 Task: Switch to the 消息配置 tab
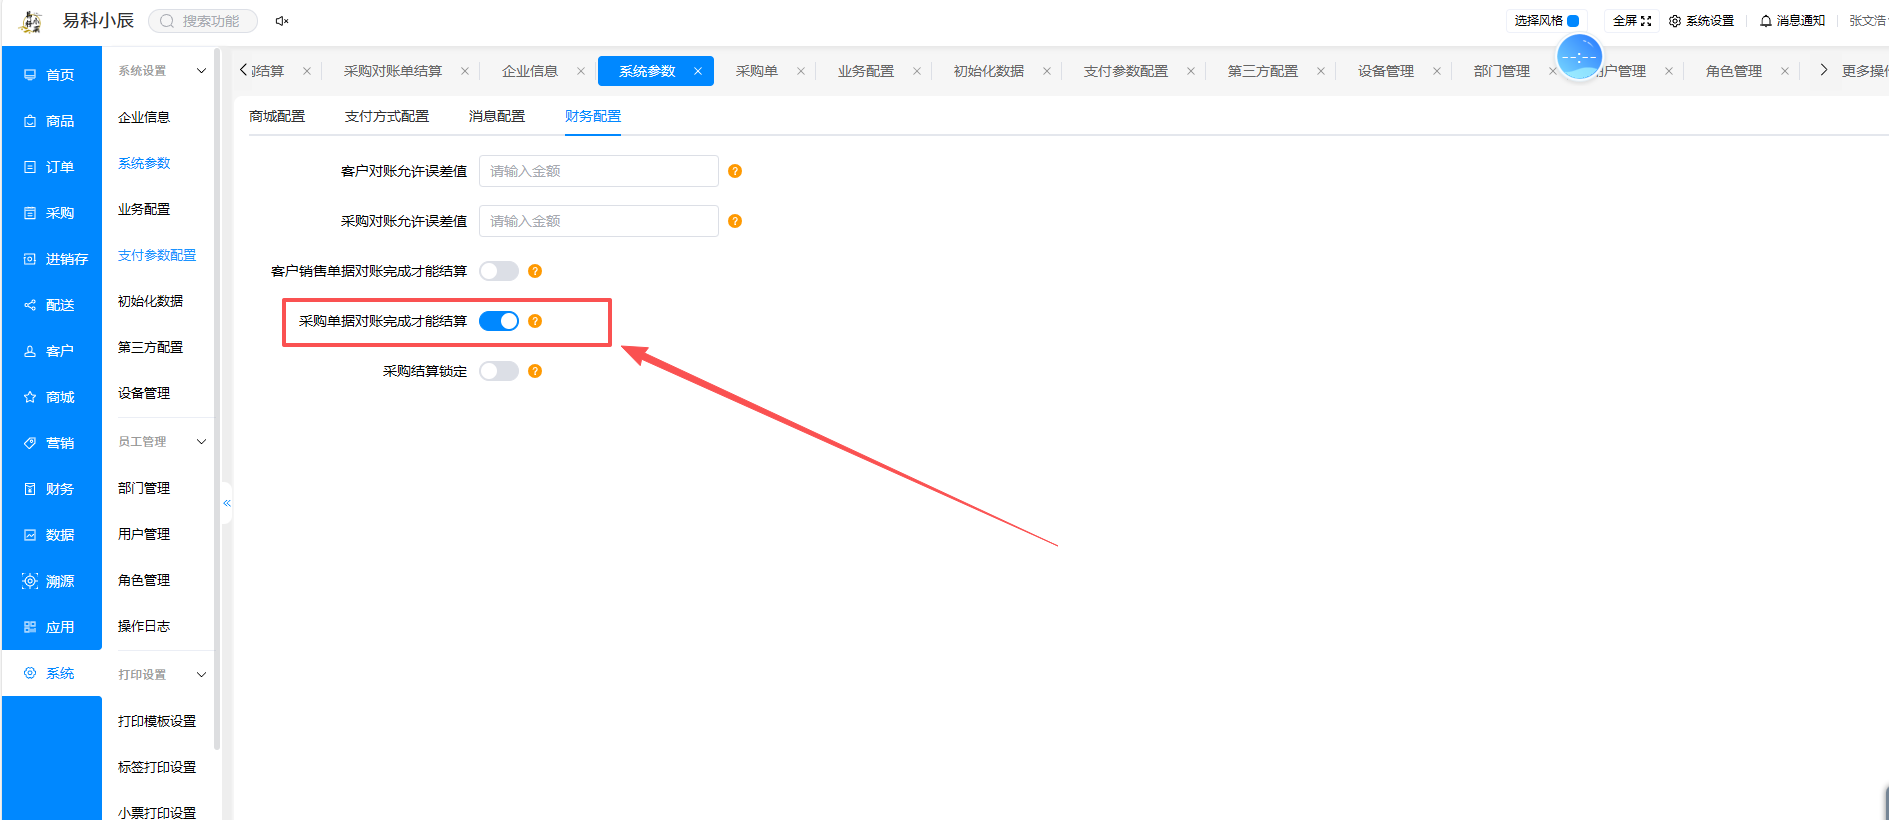pos(497,117)
